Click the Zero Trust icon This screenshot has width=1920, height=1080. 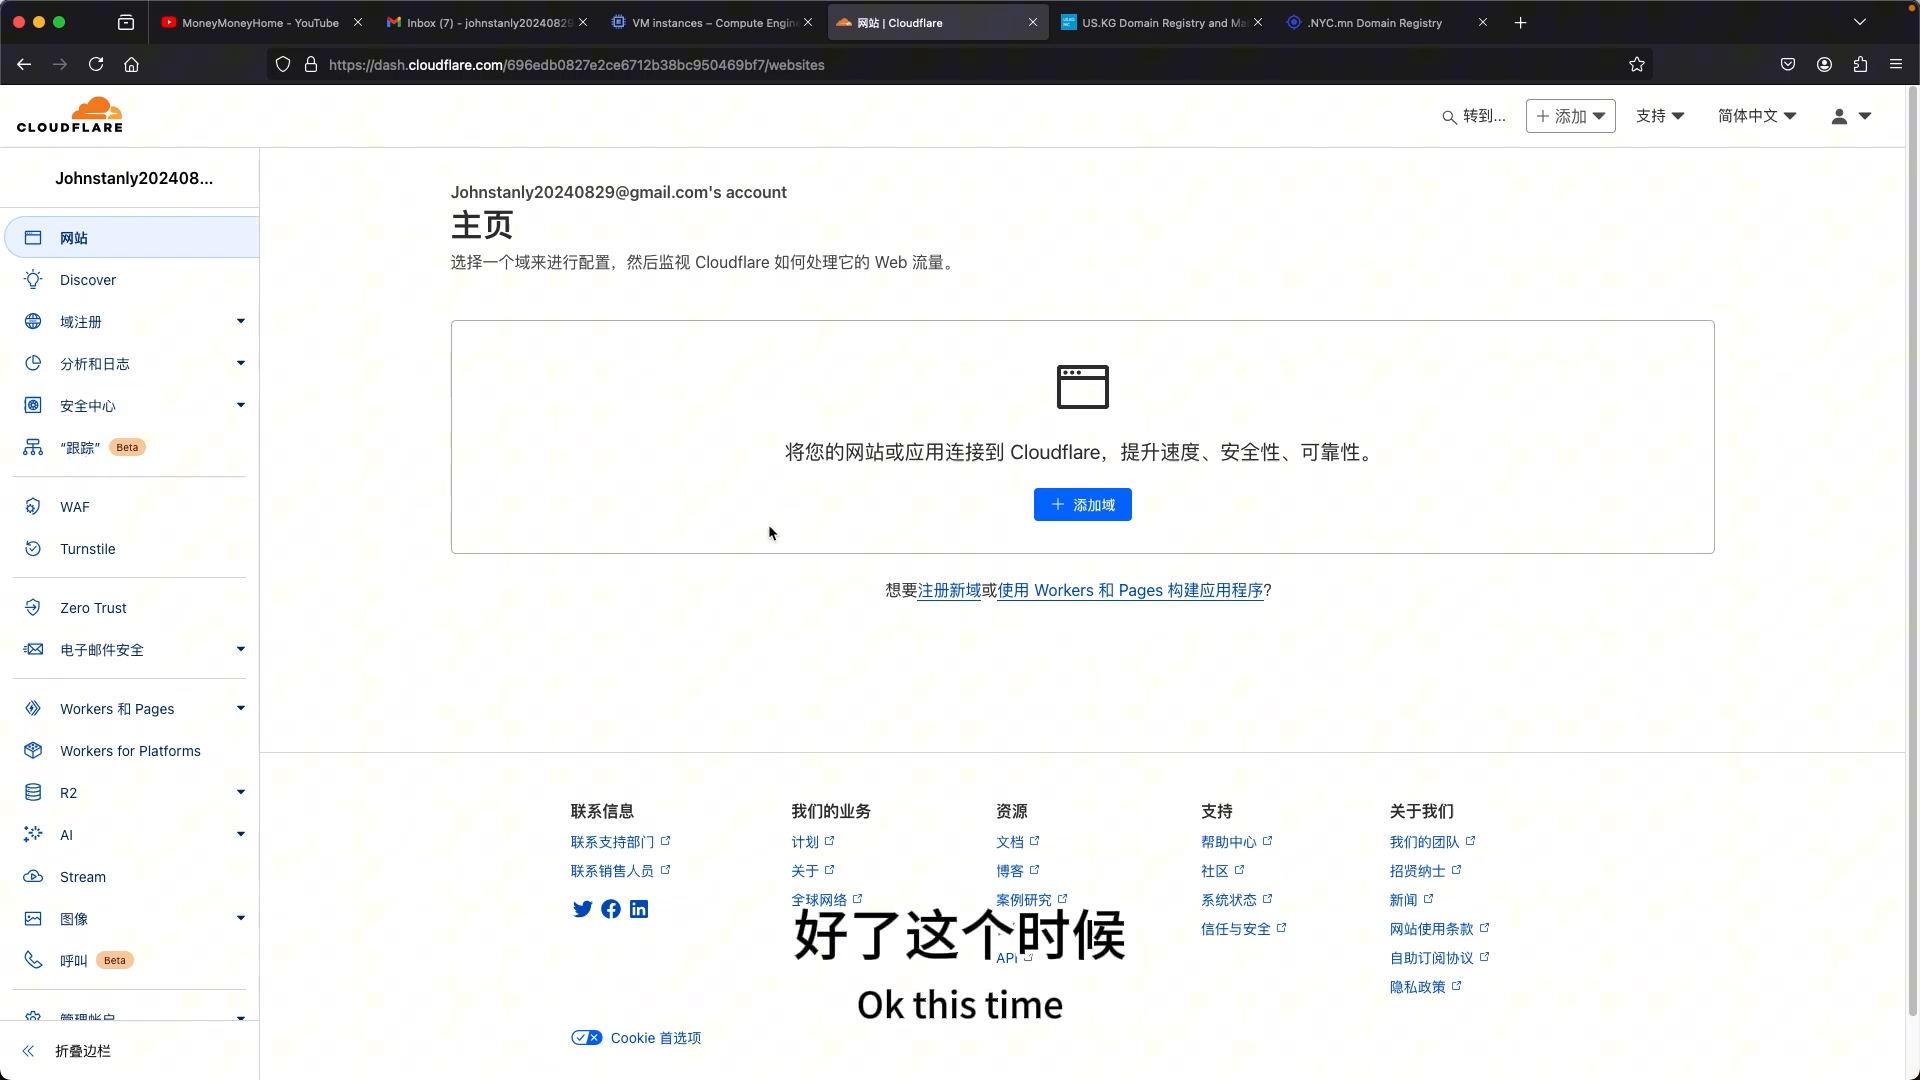pyautogui.click(x=33, y=608)
